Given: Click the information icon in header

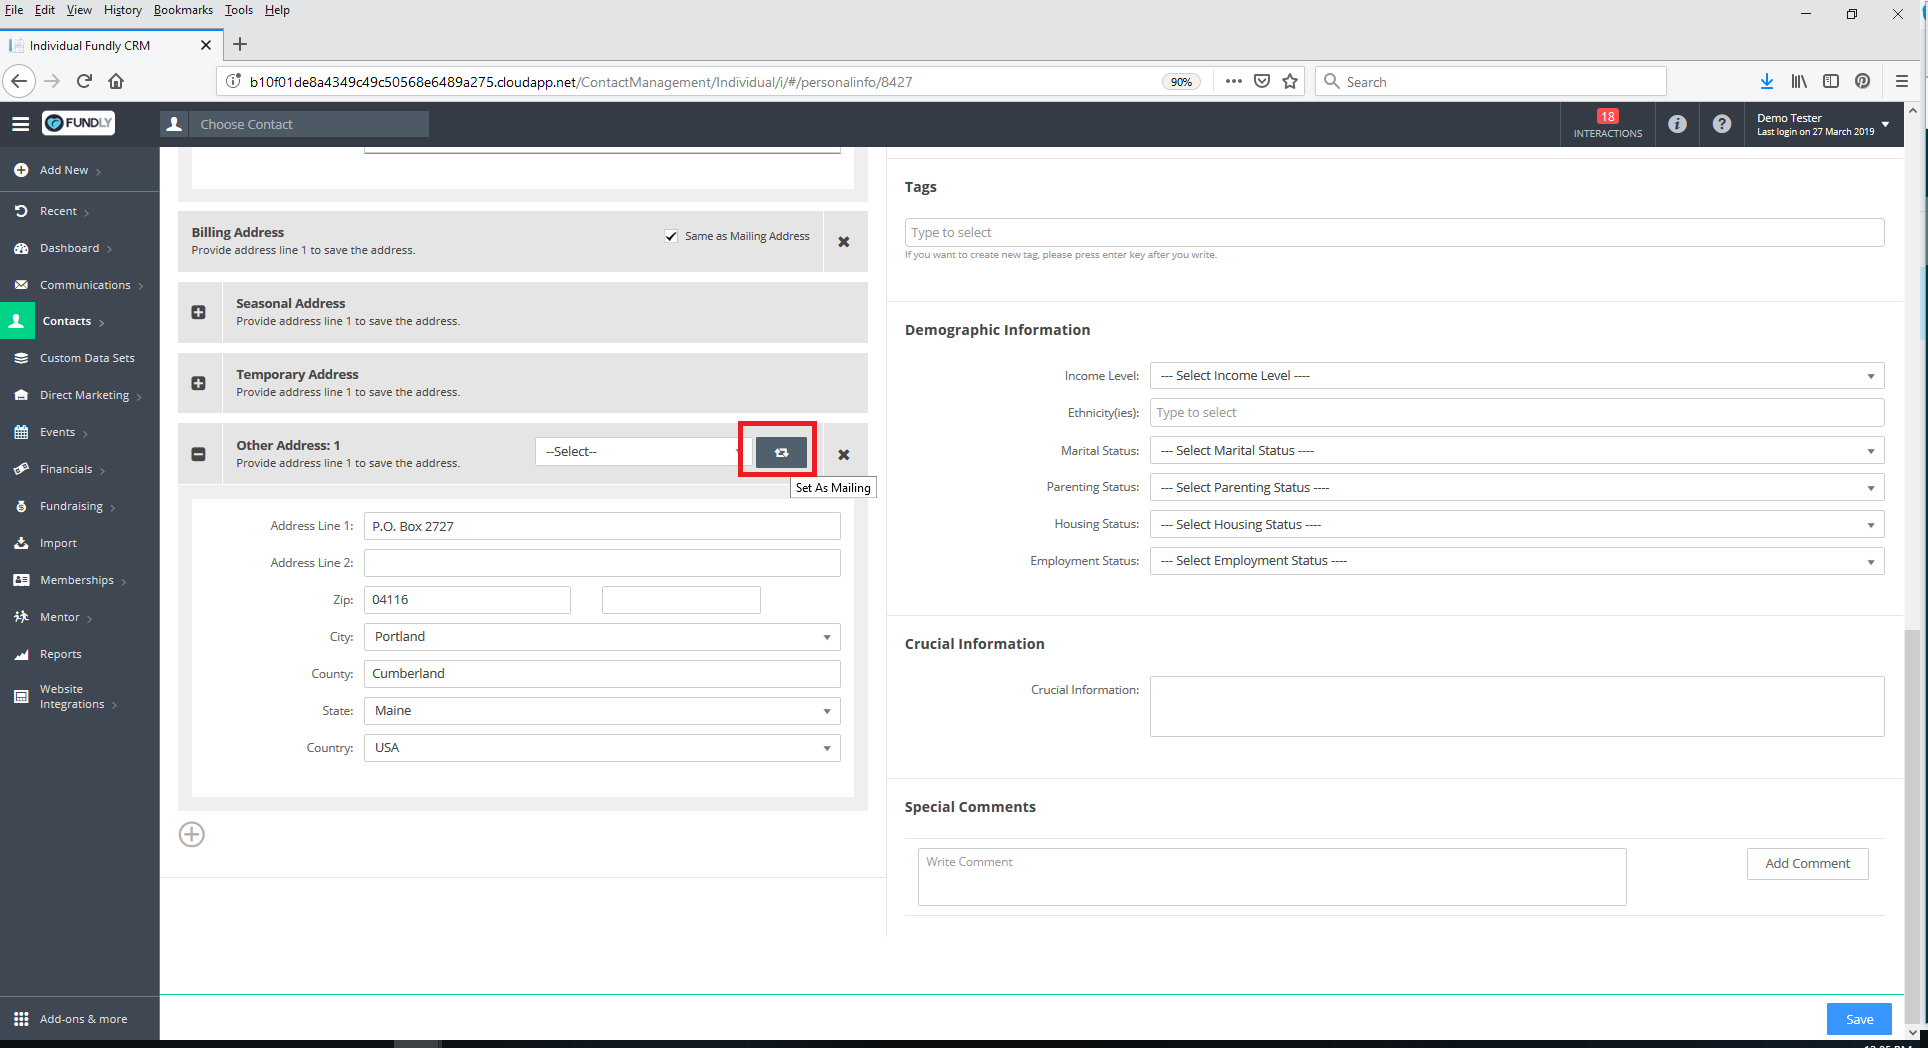Looking at the screenshot, I should click(1677, 124).
